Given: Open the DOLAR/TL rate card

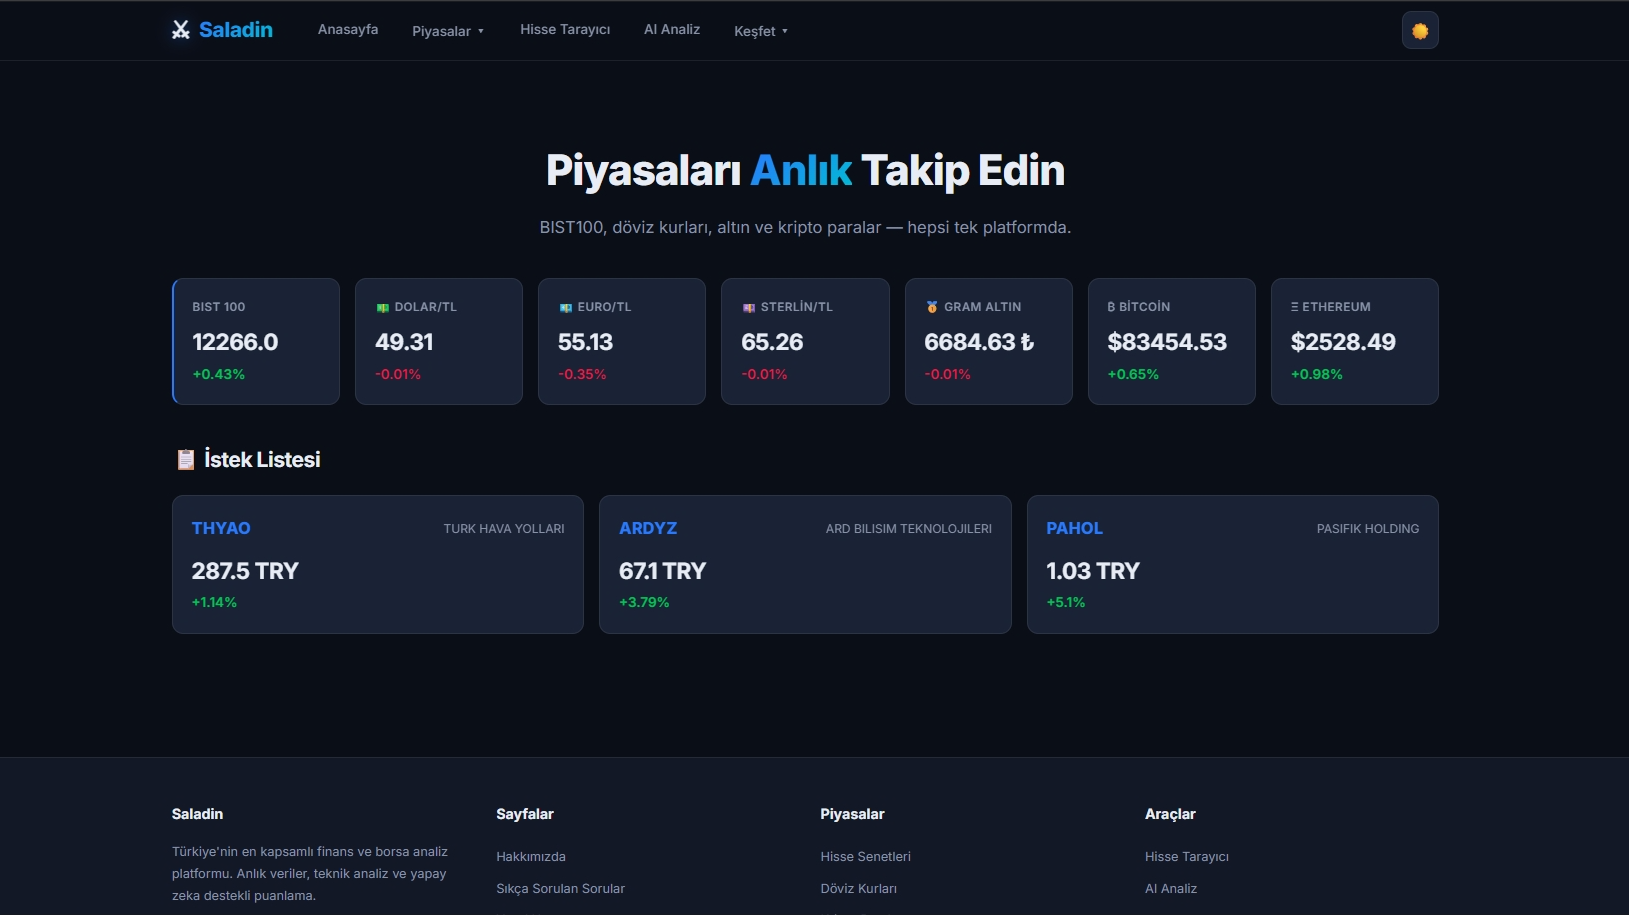Looking at the screenshot, I should point(439,341).
